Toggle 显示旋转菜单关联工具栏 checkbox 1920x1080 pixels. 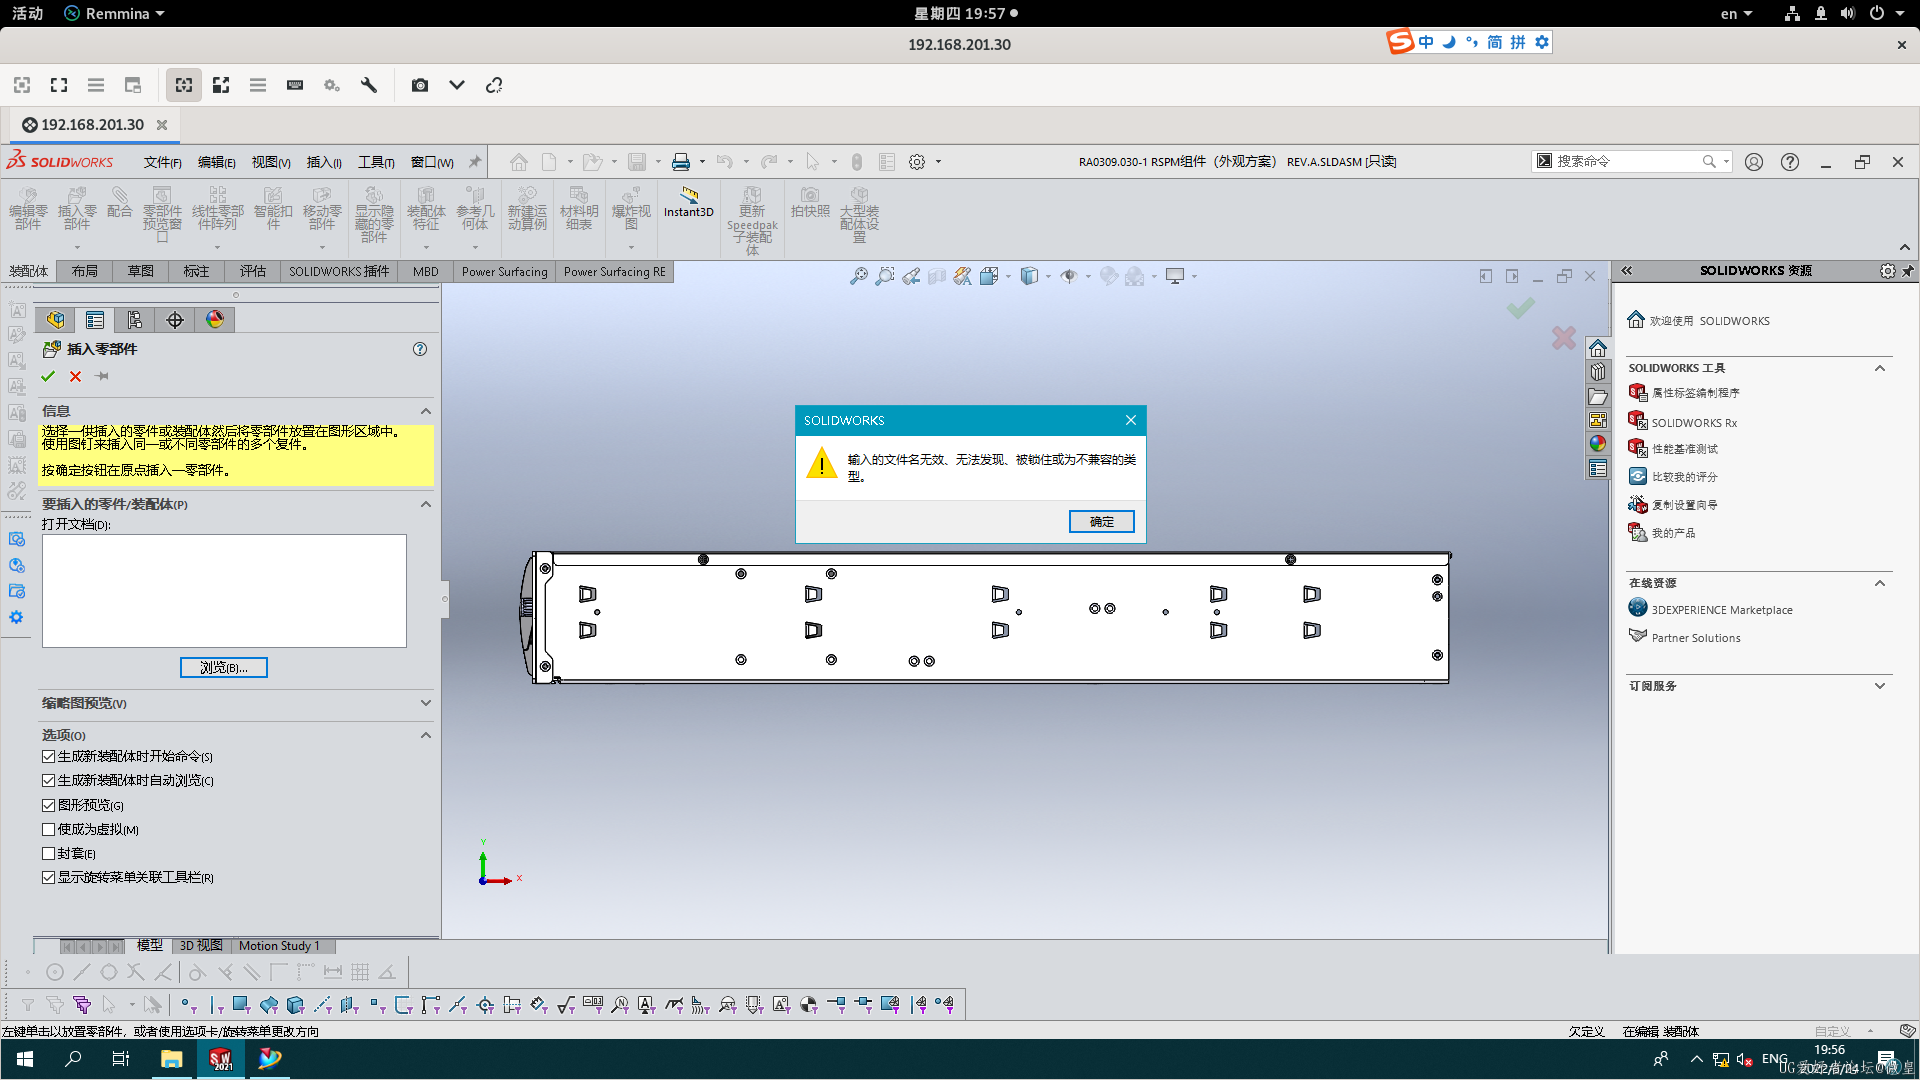pos(48,877)
